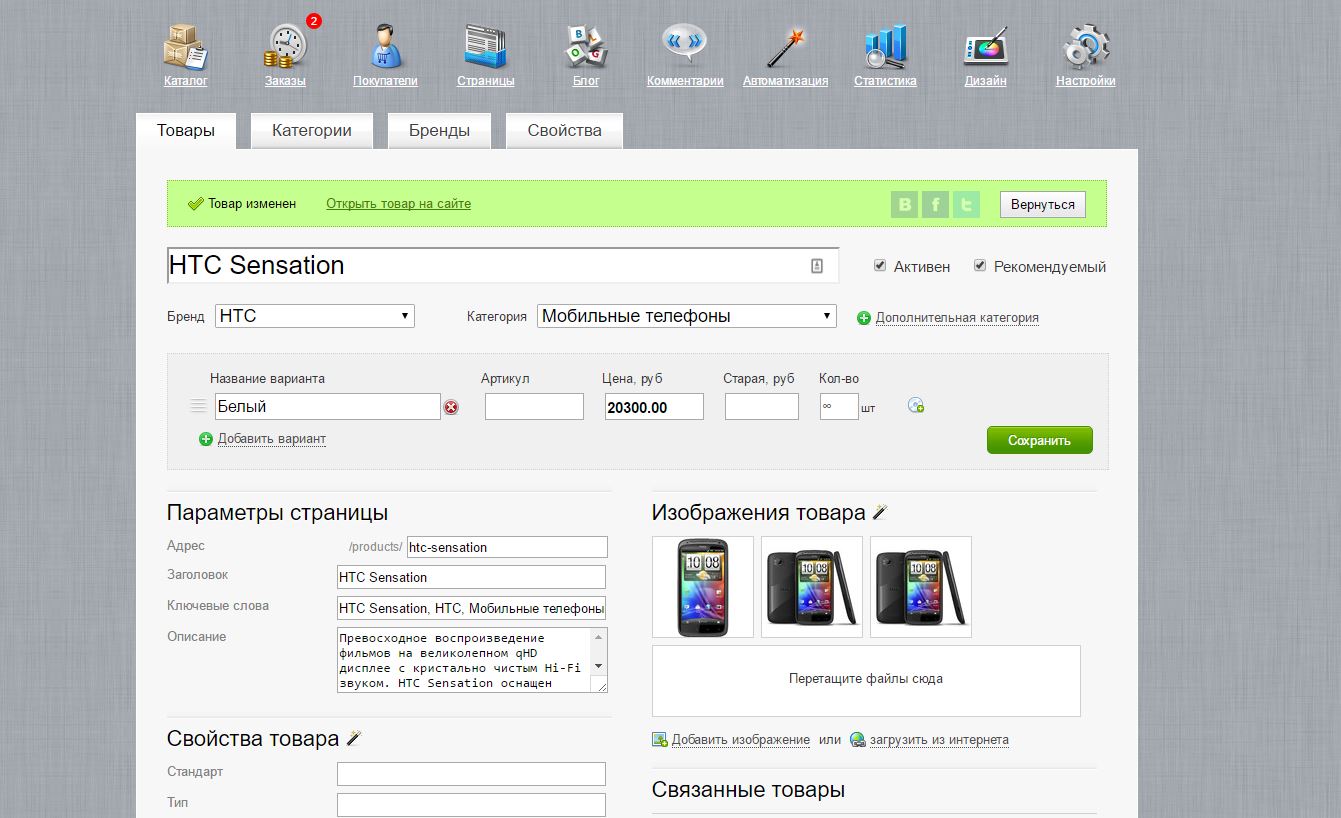Open the Покупатели customers icon

coord(385,46)
